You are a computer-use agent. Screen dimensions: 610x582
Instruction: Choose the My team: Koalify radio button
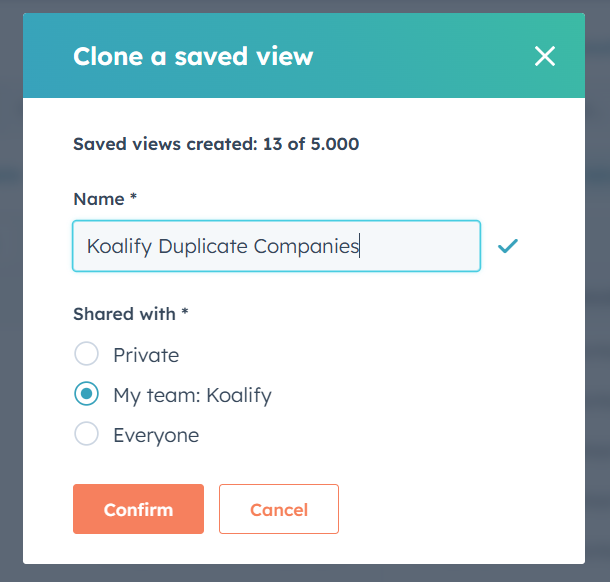click(x=87, y=394)
